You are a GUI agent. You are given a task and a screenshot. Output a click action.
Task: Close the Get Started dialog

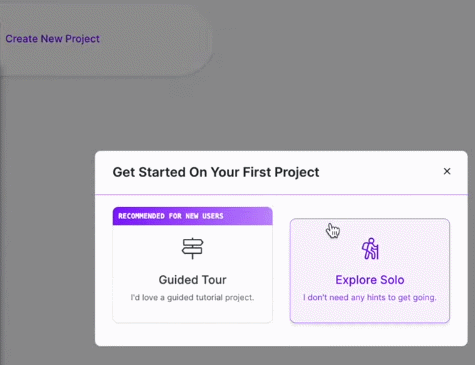(447, 171)
